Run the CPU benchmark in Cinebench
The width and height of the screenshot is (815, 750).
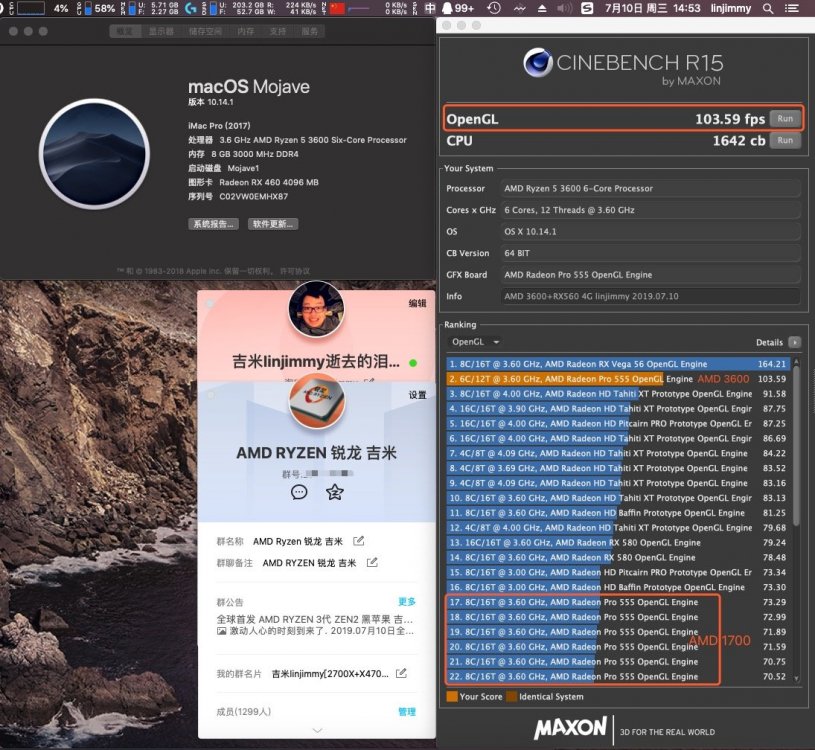coord(785,140)
